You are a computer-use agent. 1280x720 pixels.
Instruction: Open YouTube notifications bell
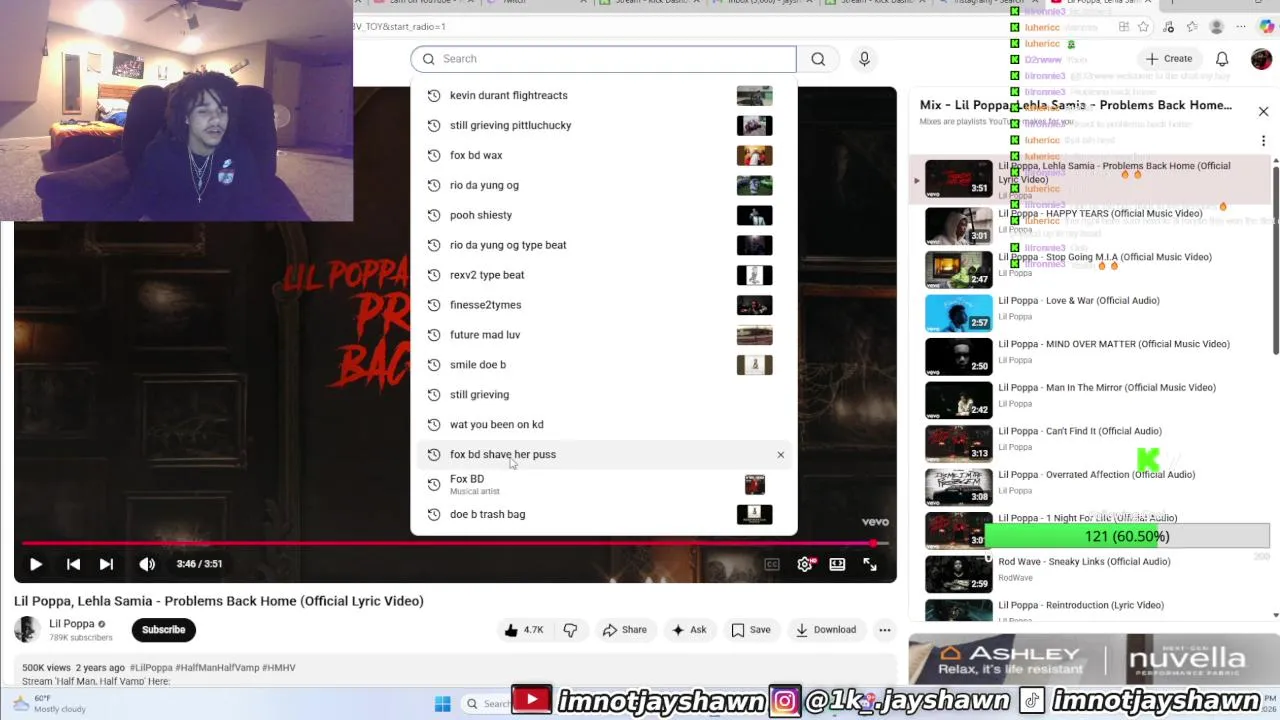[1222, 59]
